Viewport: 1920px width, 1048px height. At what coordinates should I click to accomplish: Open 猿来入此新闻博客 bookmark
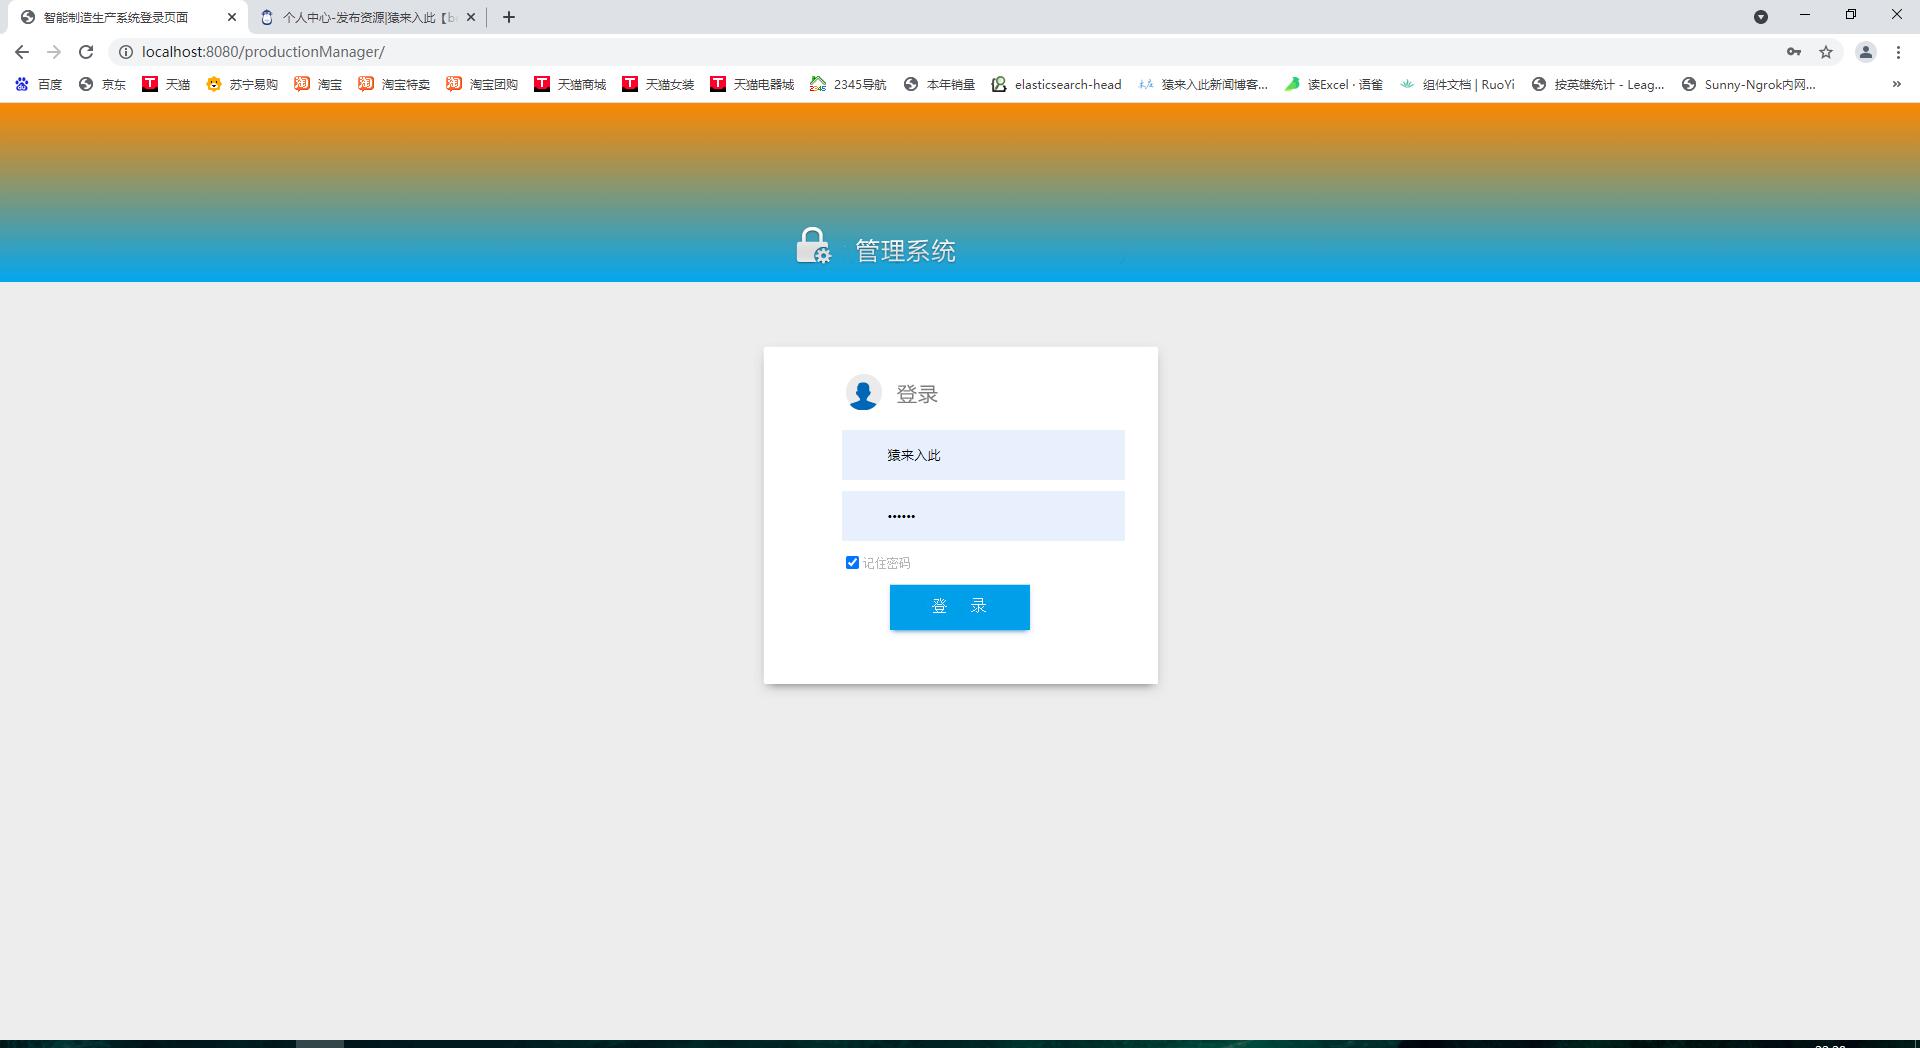click(x=1203, y=84)
